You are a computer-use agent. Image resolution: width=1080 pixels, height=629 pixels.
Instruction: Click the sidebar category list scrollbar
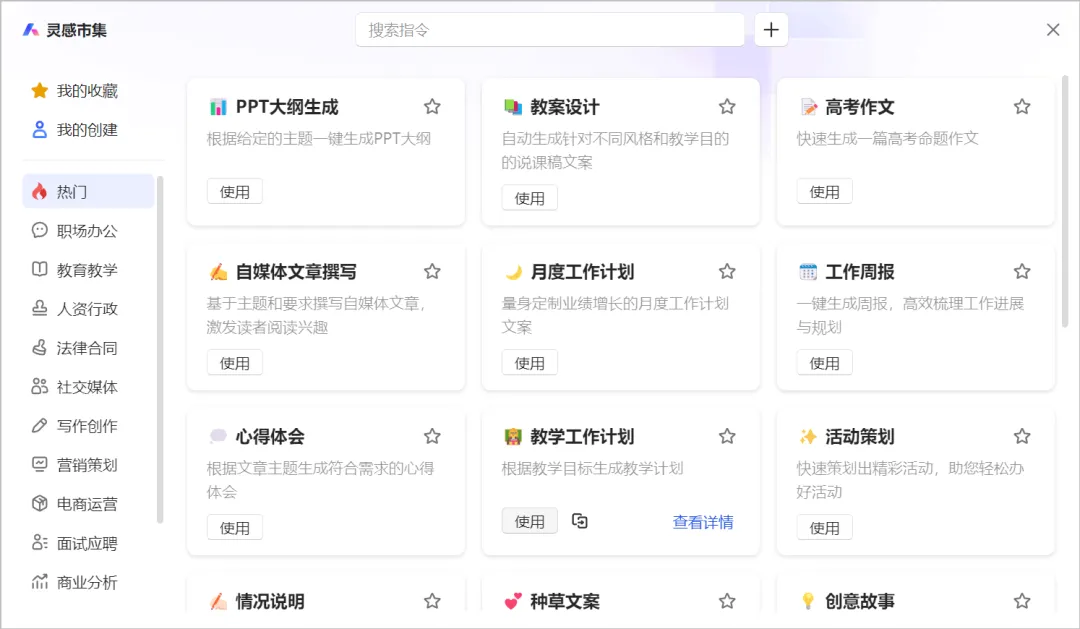[x=160, y=349]
